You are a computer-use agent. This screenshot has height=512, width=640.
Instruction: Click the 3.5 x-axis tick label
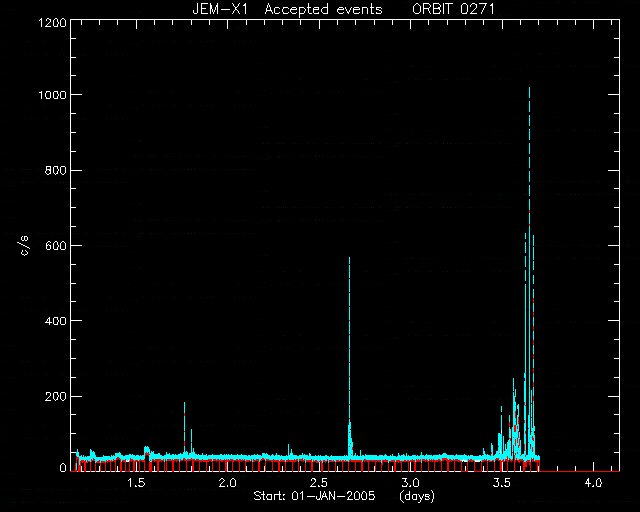(x=501, y=483)
